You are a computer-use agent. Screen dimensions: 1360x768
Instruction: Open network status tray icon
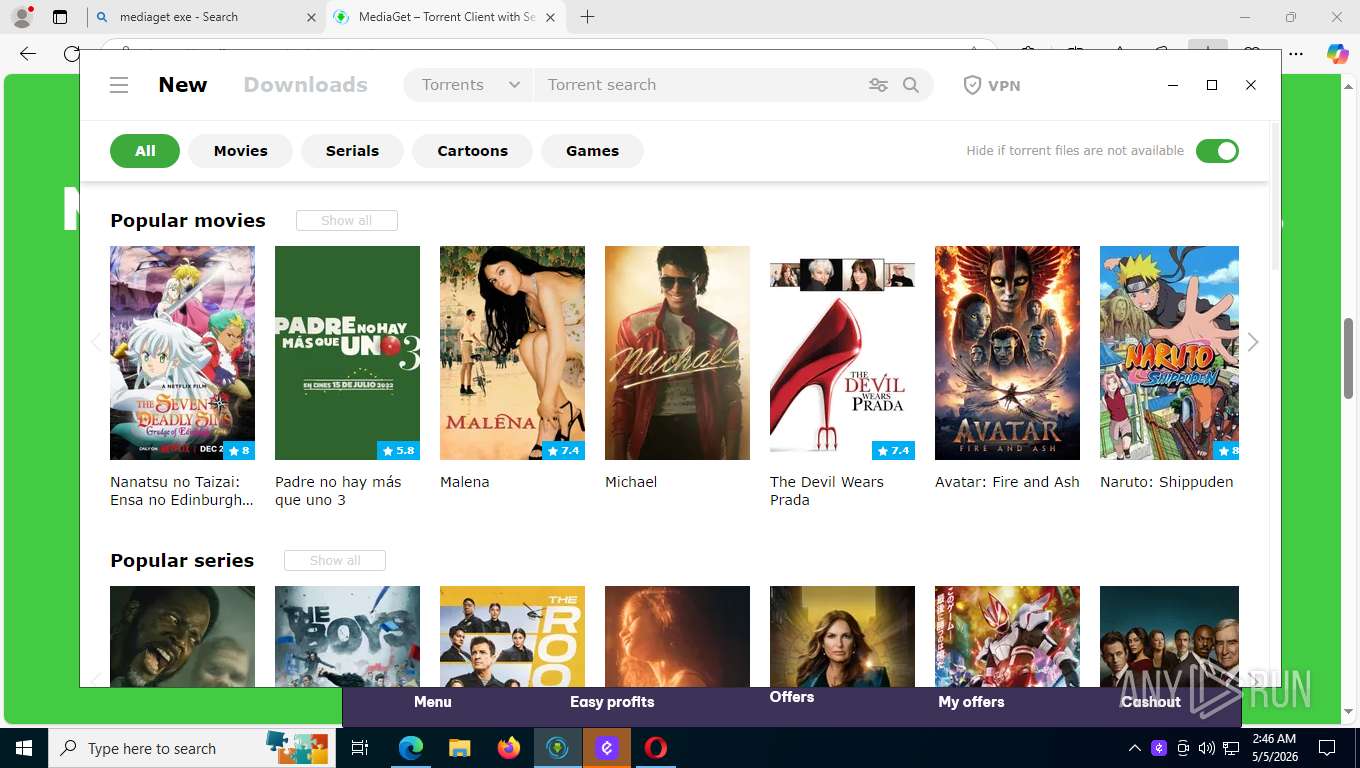pos(1231,748)
